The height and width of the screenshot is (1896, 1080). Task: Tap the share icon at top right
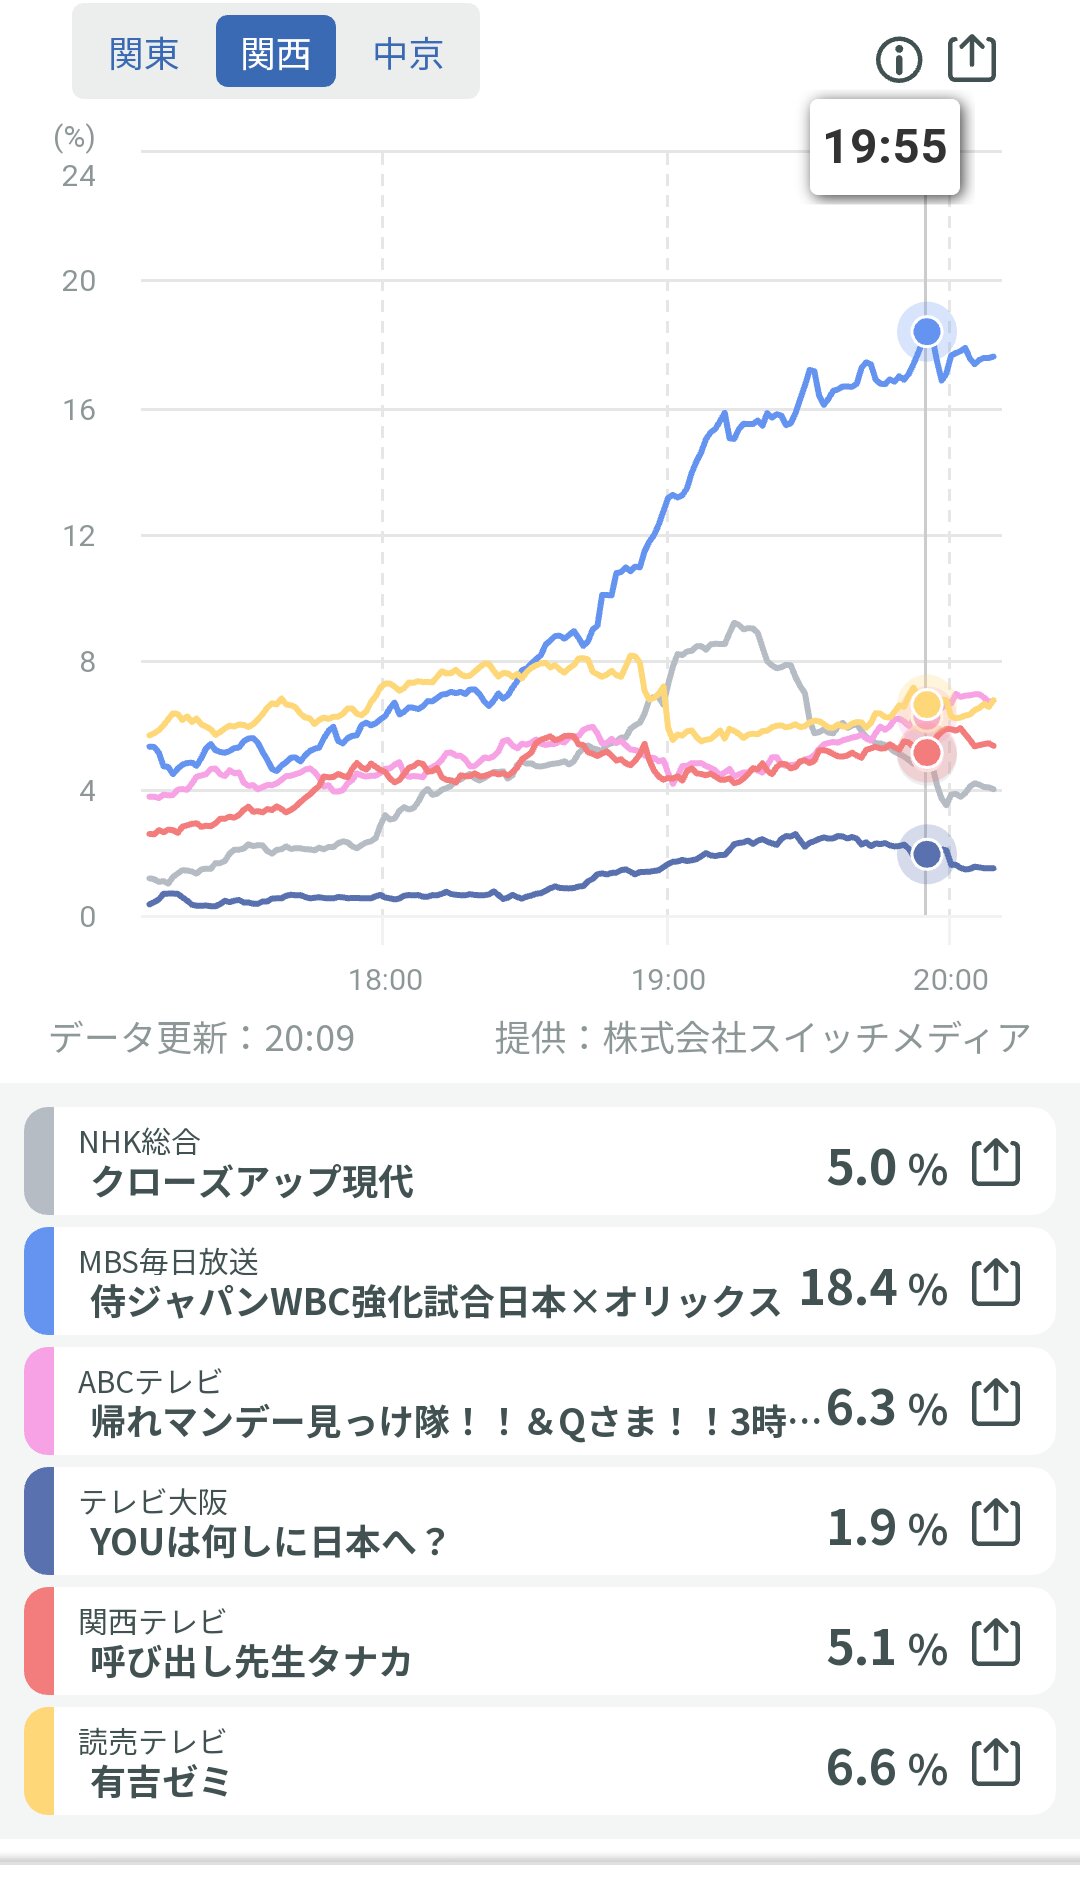[x=971, y=58]
